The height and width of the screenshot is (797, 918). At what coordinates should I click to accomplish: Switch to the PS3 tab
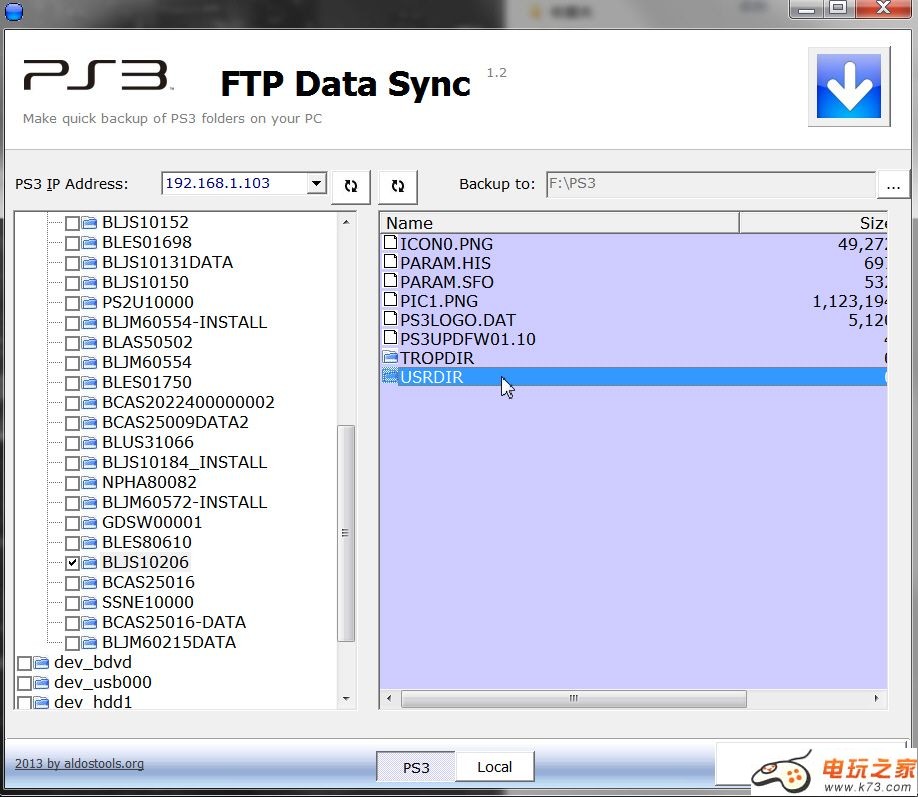(416, 767)
